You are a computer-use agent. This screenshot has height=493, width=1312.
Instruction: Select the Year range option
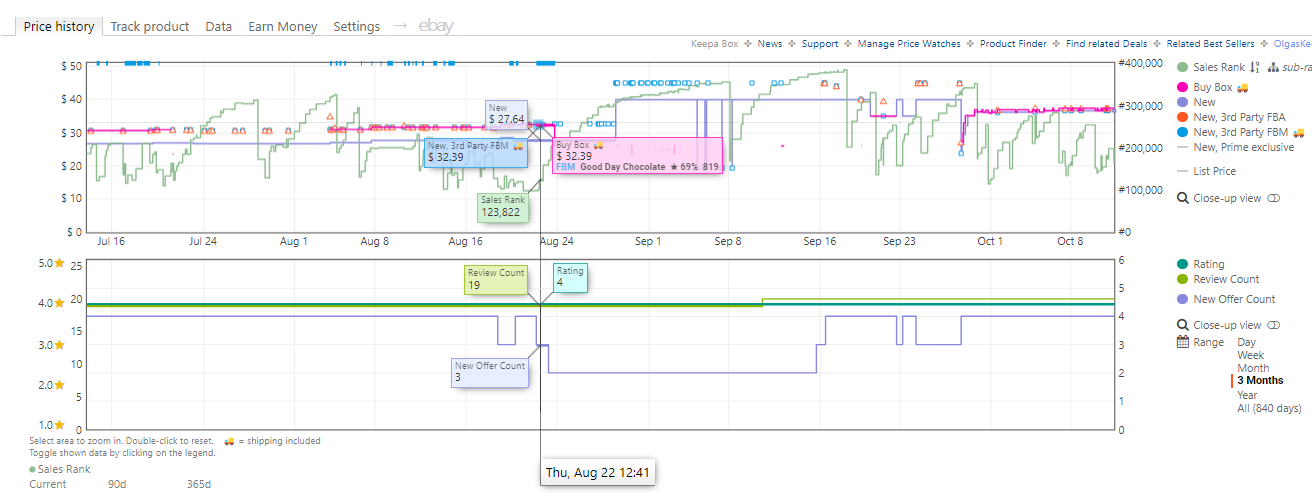(x=1249, y=394)
